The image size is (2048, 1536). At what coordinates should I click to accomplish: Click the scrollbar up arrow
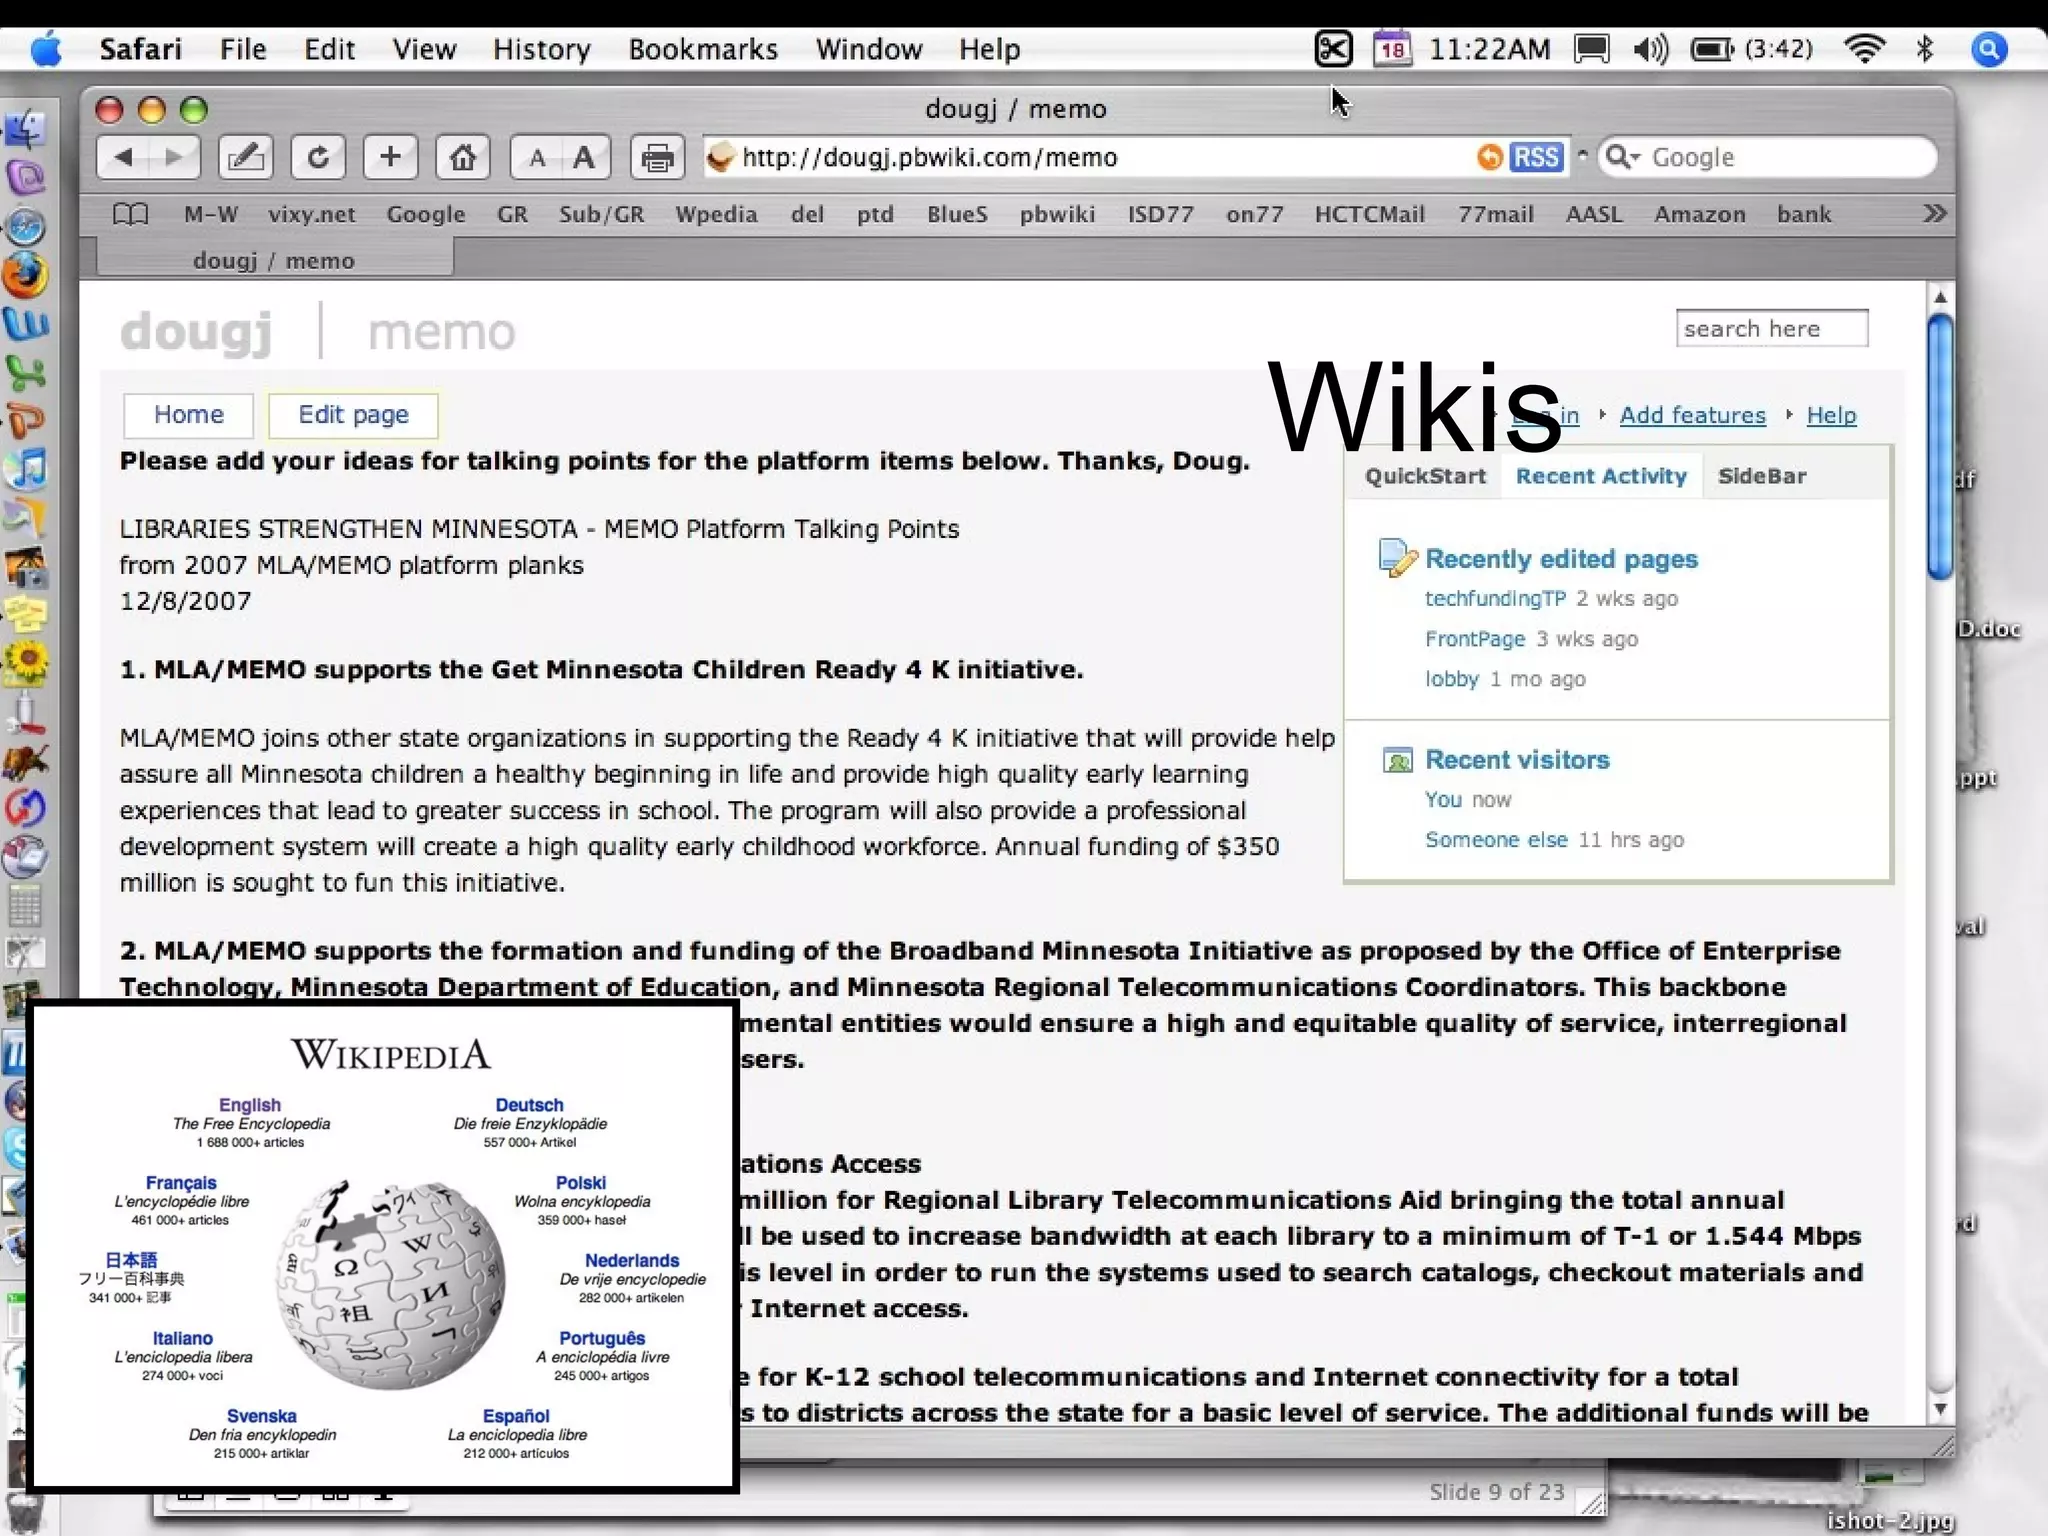[1940, 297]
